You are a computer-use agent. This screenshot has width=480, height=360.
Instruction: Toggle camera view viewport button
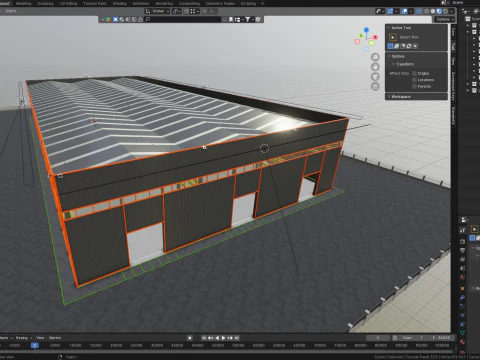coord(375,77)
